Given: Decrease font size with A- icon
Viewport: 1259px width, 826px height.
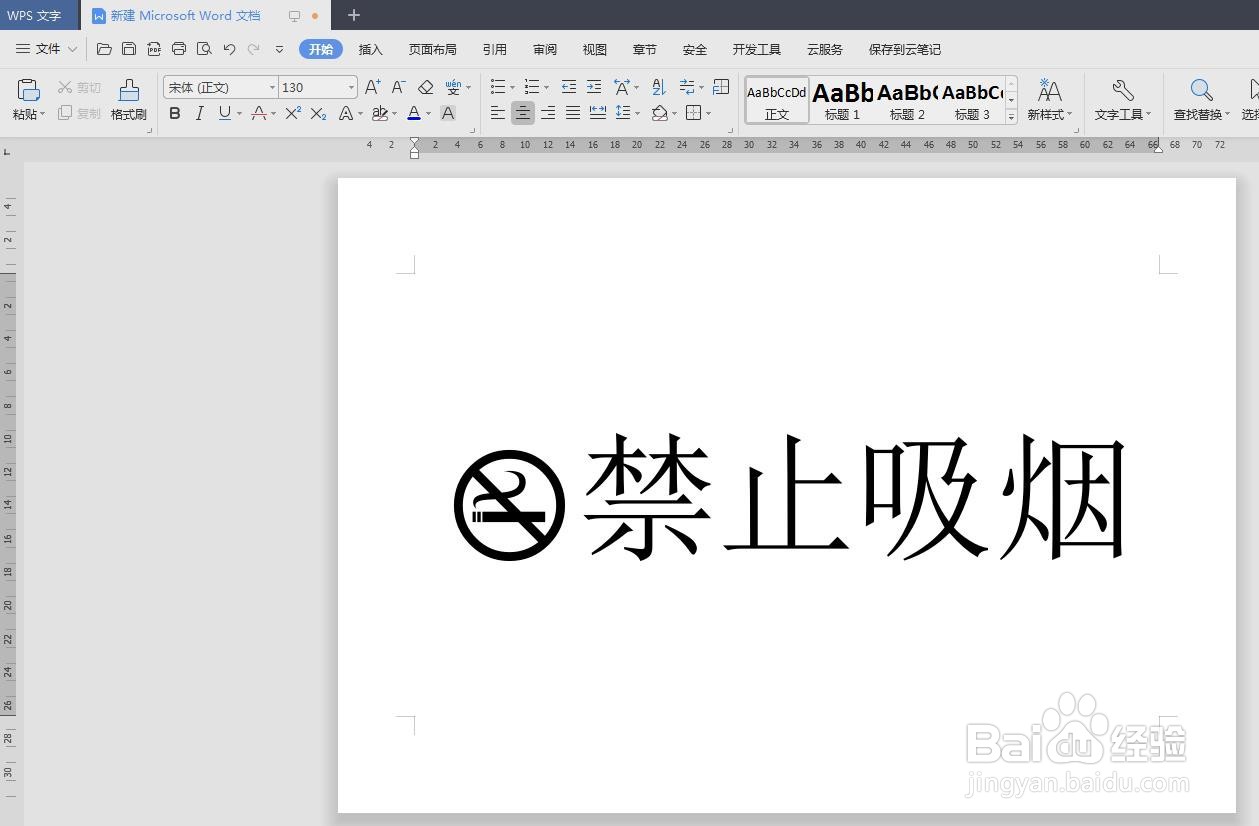Looking at the screenshot, I should point(398,87).
